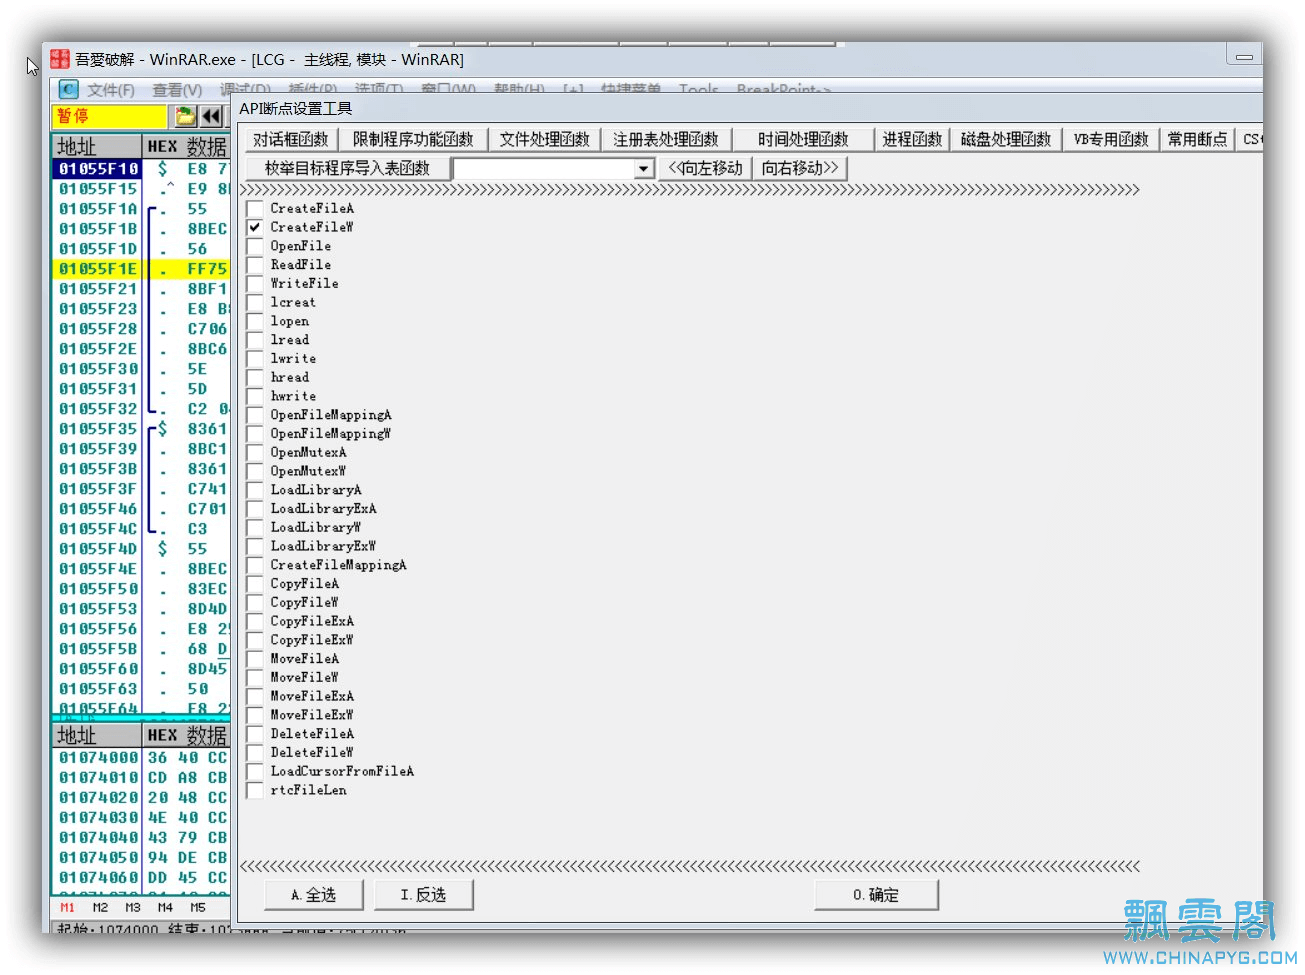The height and width of the screenshot is (975, 1305).
Task: Tick the lwrite checkbox
Action: click(255, 358)
